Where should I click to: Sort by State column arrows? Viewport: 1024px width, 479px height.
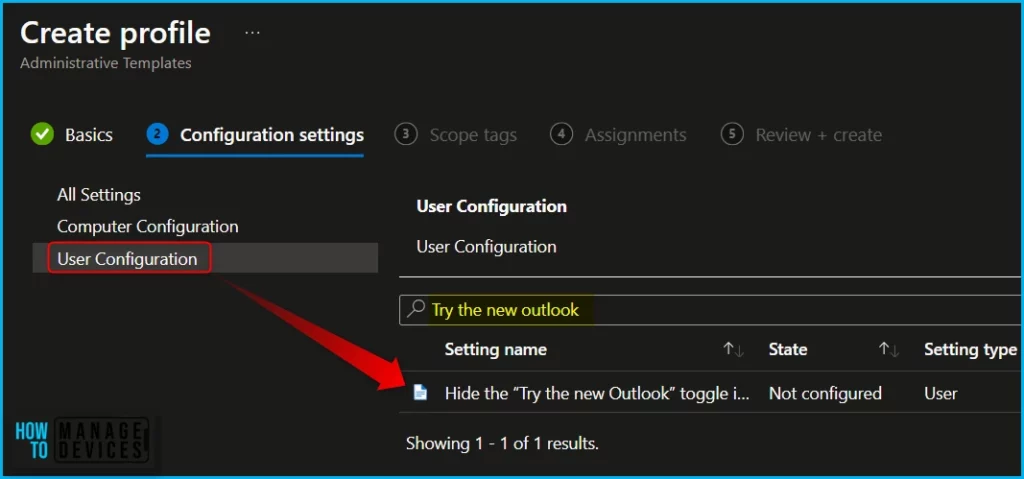[x=889, y=350]
